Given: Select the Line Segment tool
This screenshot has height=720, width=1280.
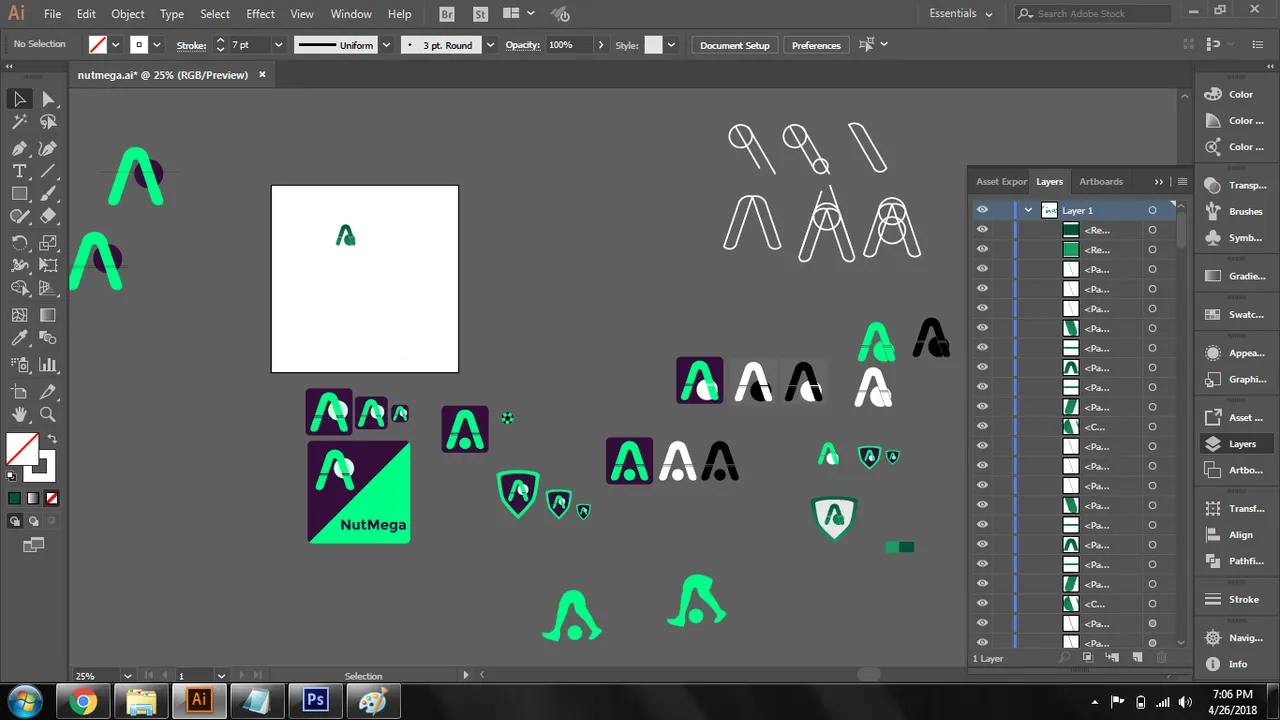Looking at the screenshot, I should (x=48, y=171).
